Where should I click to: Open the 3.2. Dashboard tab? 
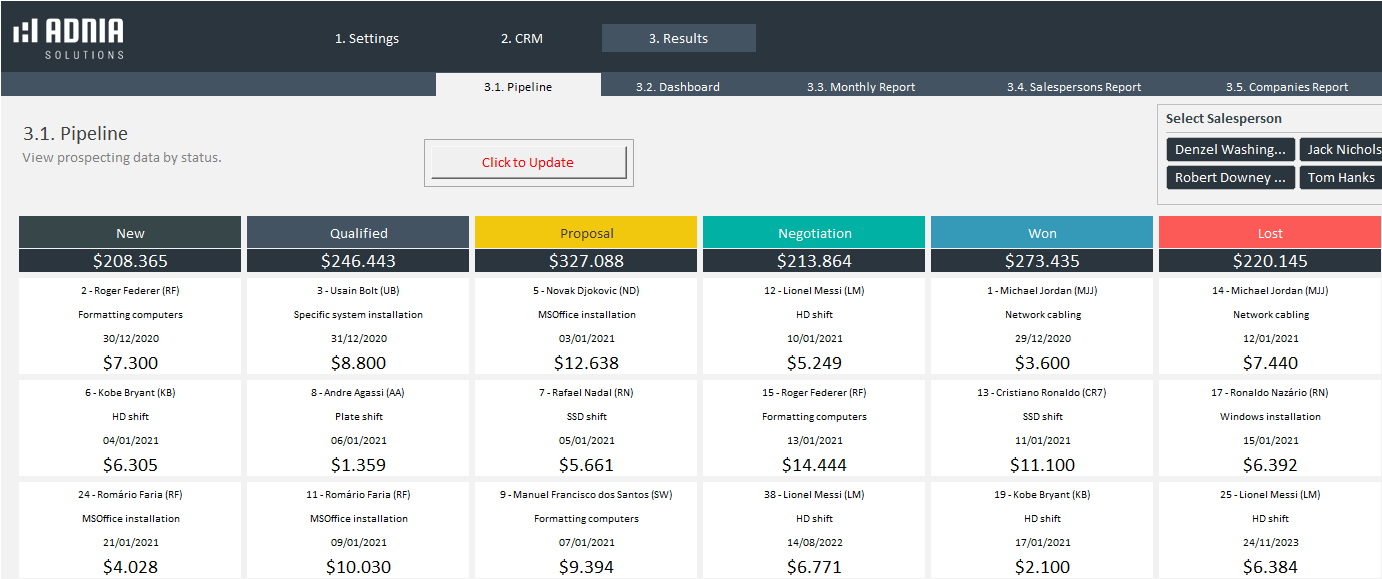click(x=677, y=87)
